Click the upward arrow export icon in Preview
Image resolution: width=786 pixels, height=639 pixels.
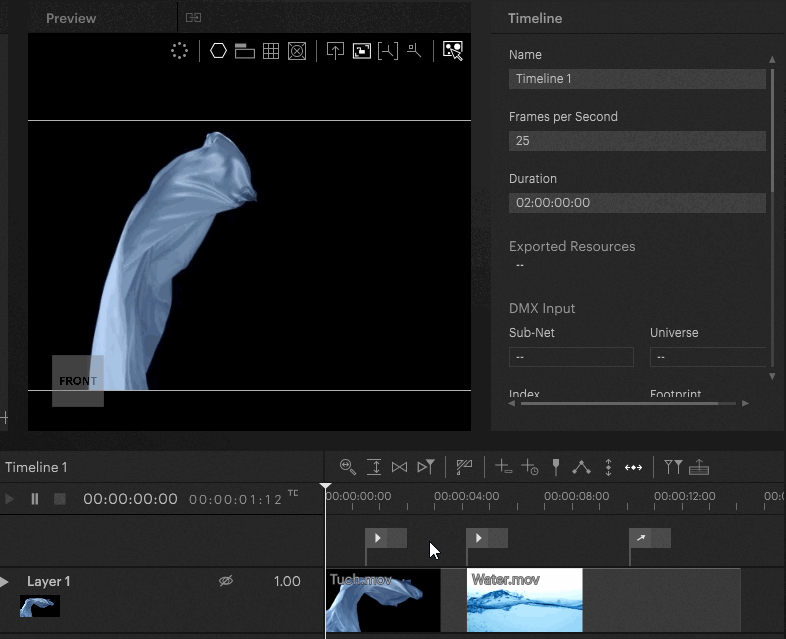click(x=335, y=51)
